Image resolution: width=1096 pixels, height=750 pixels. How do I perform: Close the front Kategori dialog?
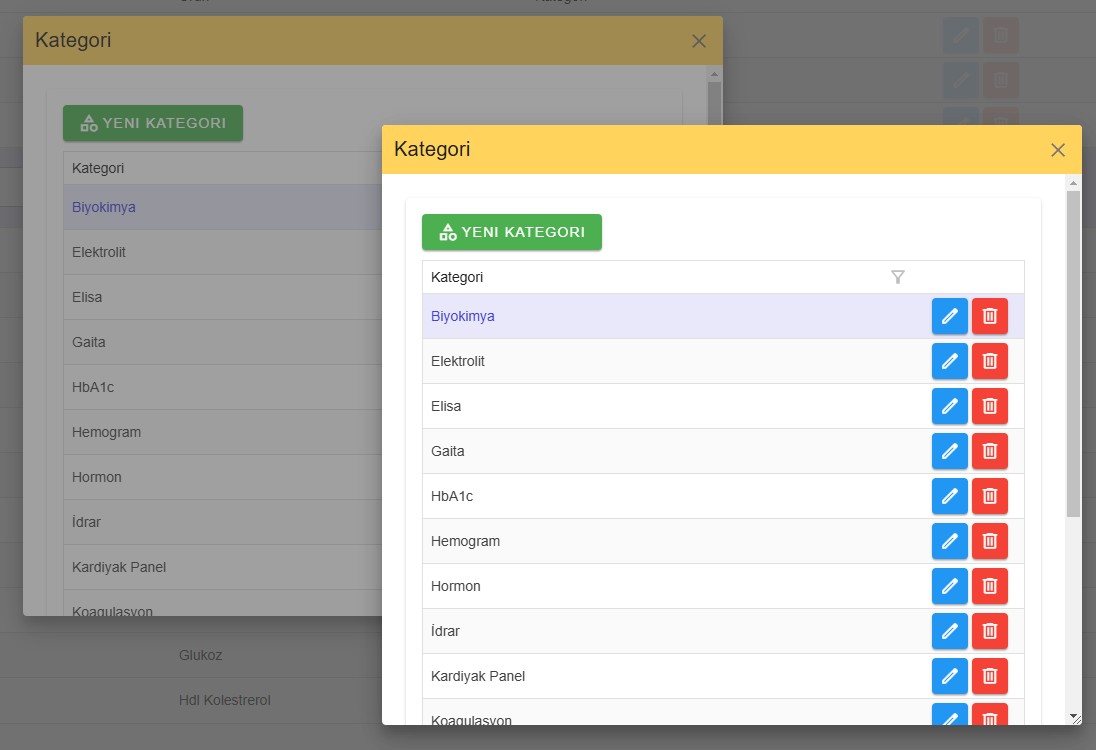1058,150
